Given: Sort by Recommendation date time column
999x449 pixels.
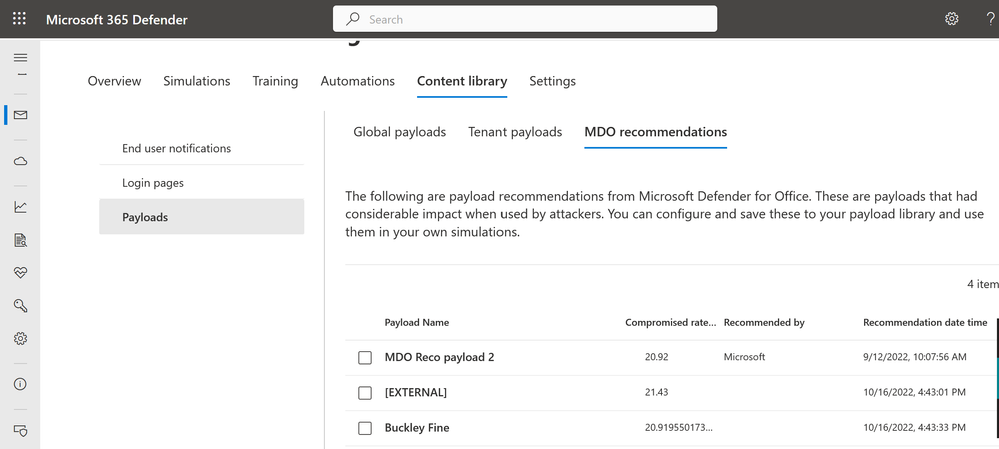Looking at the screenshot, I should click(925, 323).
